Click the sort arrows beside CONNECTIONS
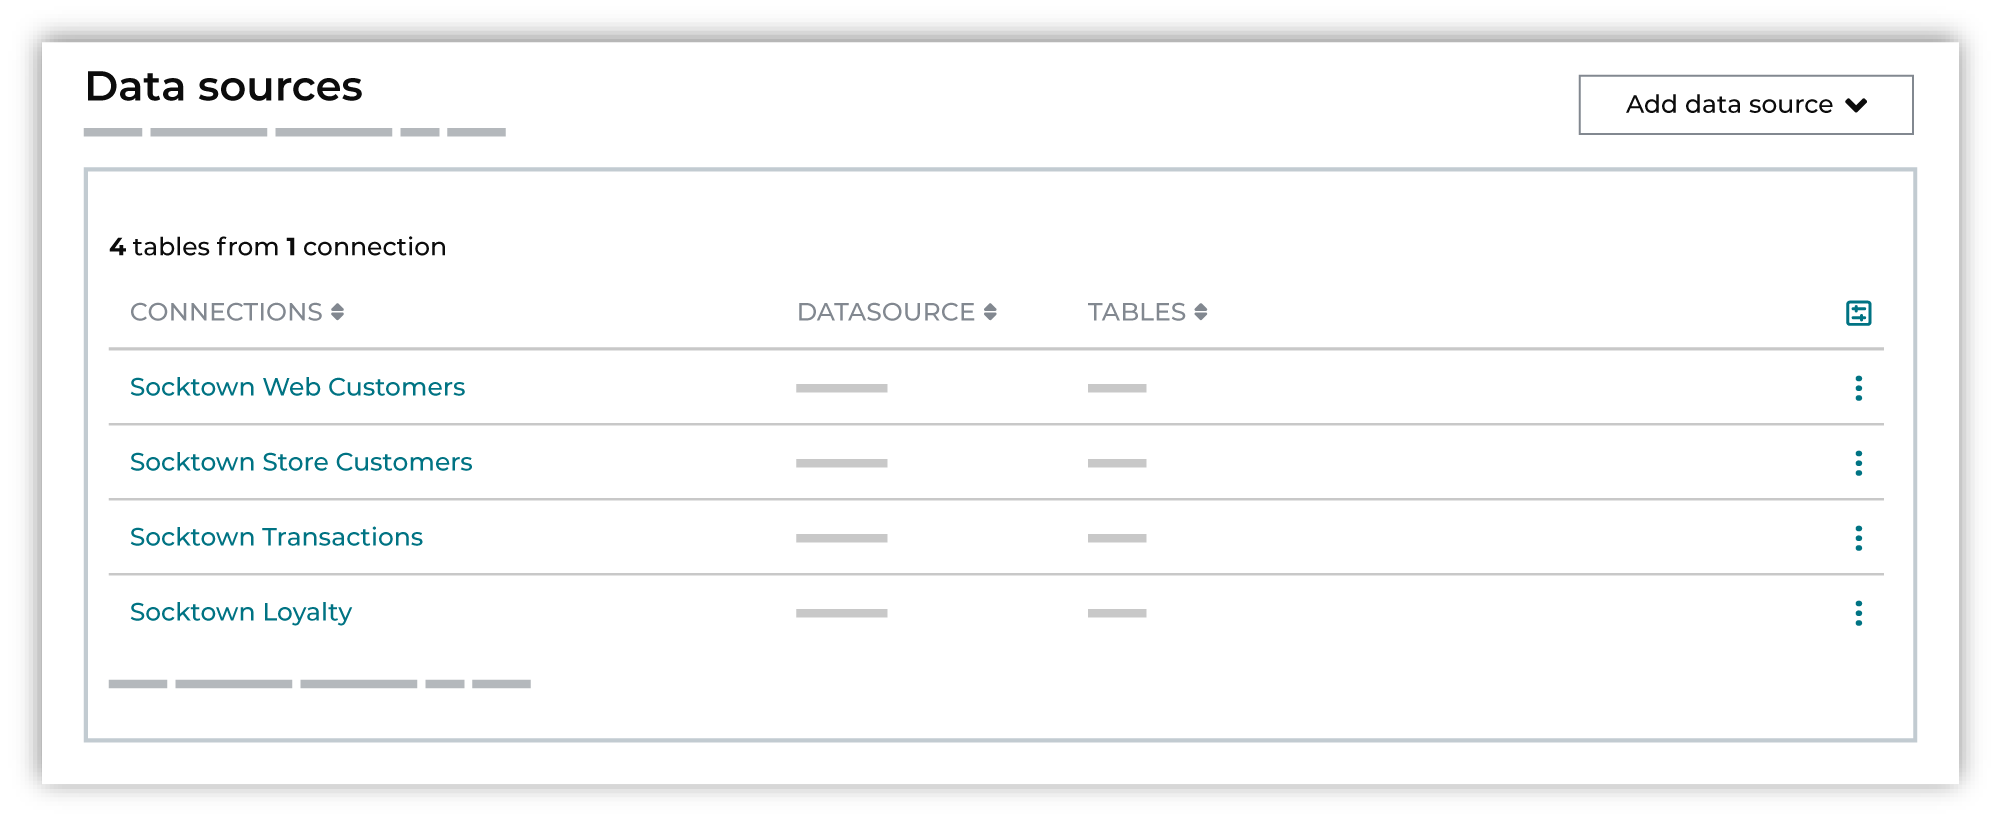This screenshot has width=2001, height=826. point(337,311)
